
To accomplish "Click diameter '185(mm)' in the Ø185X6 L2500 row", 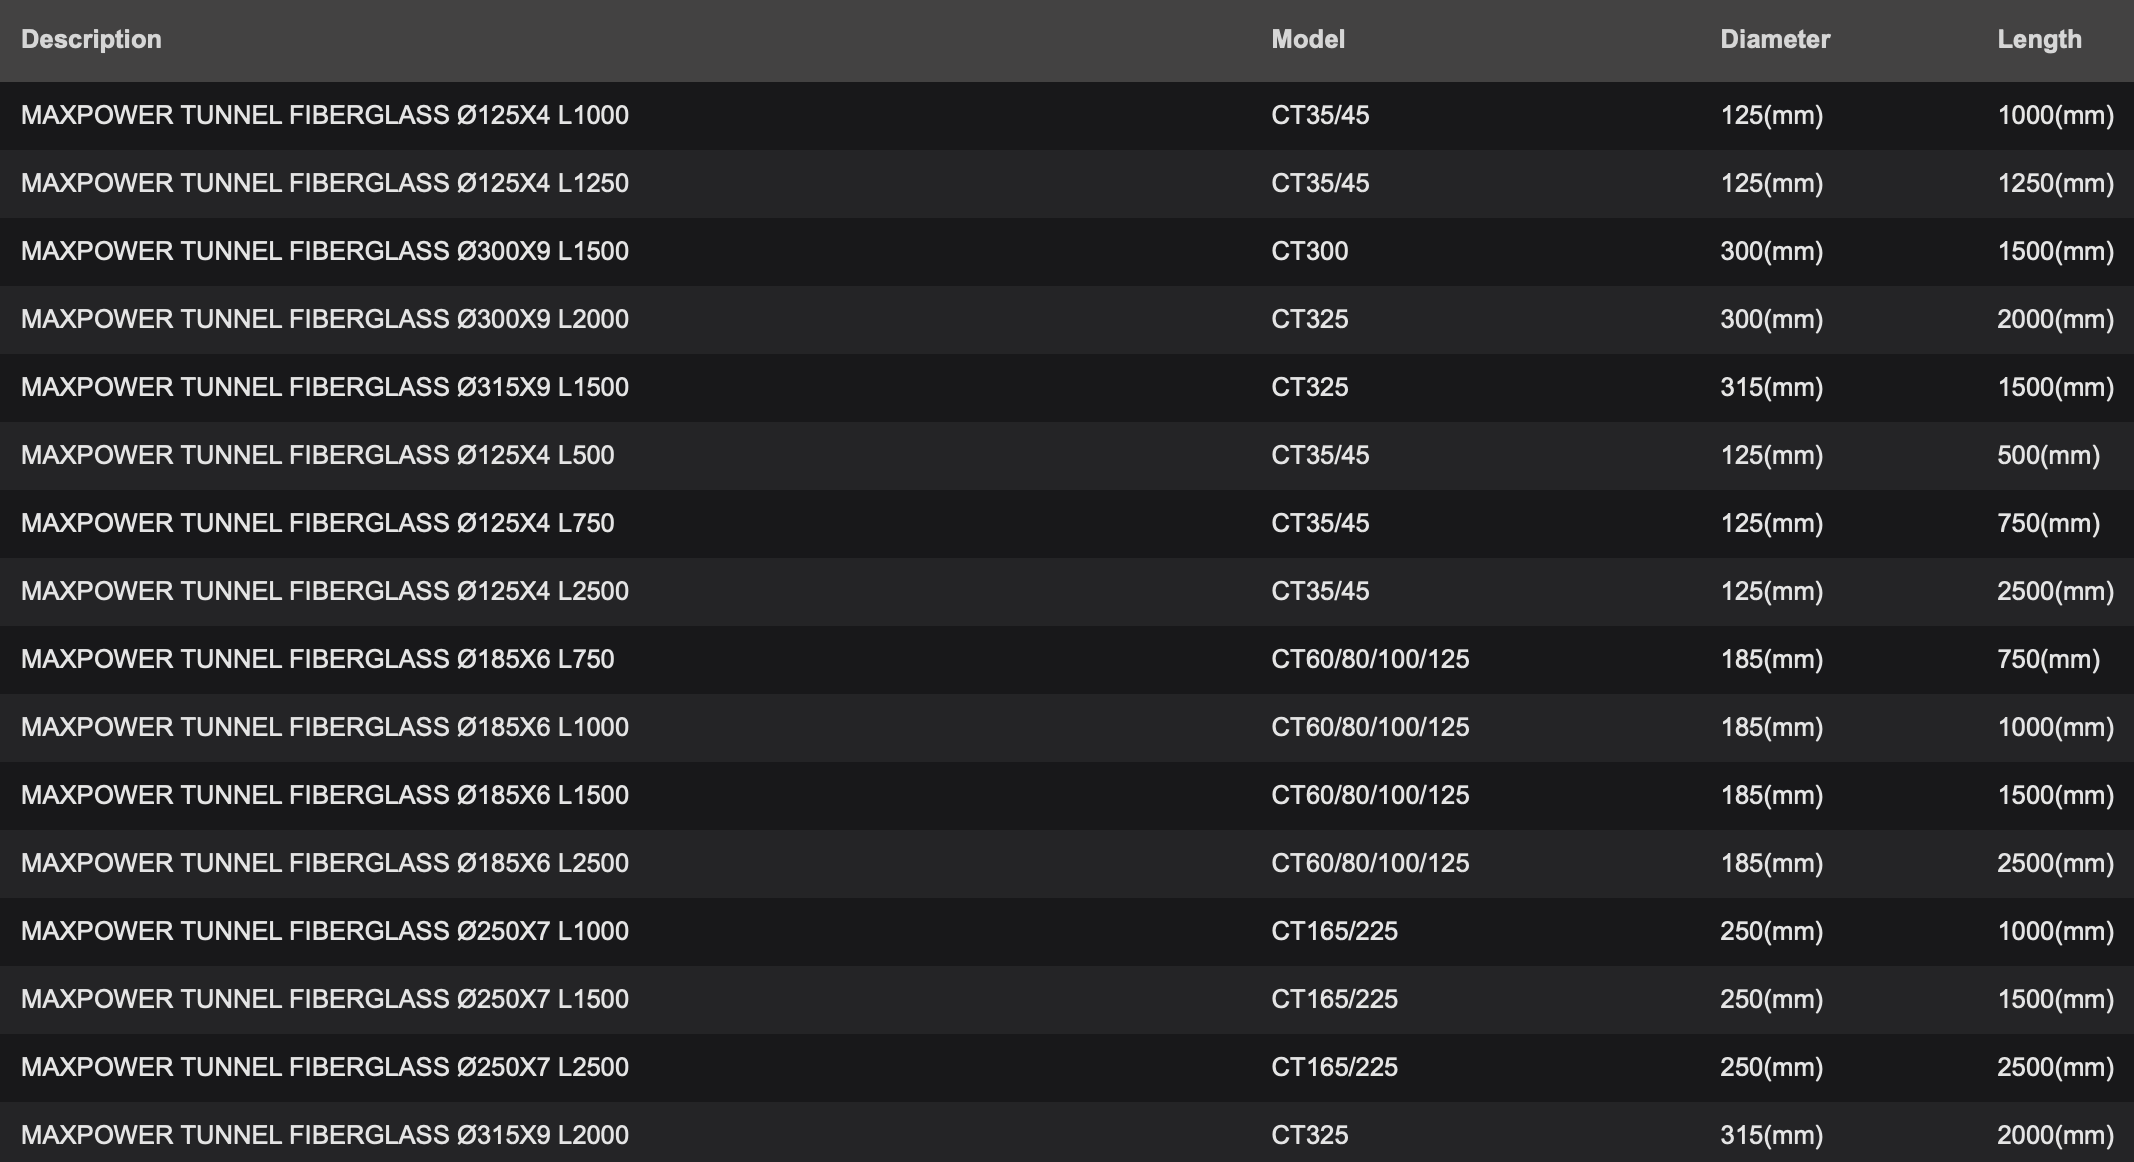I will coord(1772,863).
